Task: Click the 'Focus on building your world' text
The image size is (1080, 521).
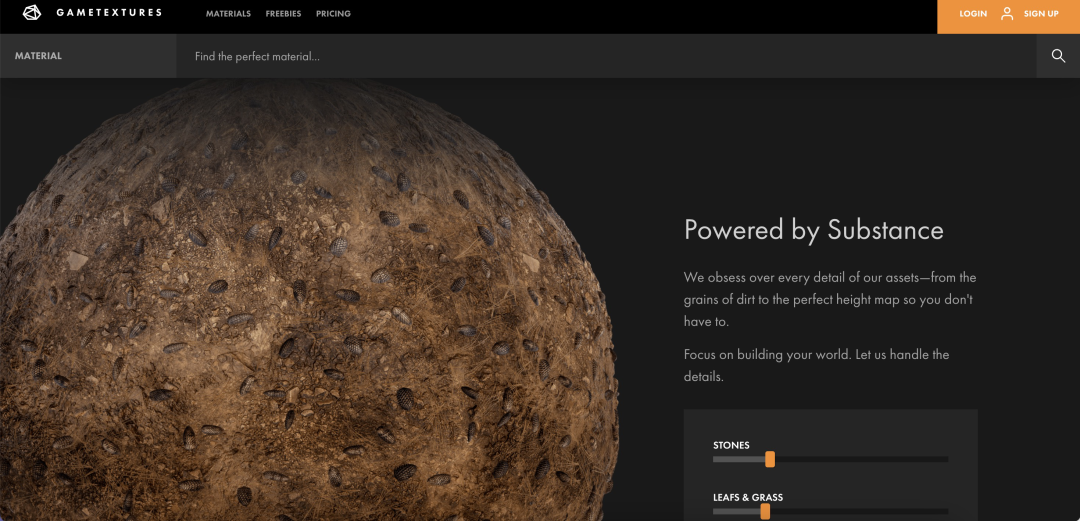Action: click(816, 366)
